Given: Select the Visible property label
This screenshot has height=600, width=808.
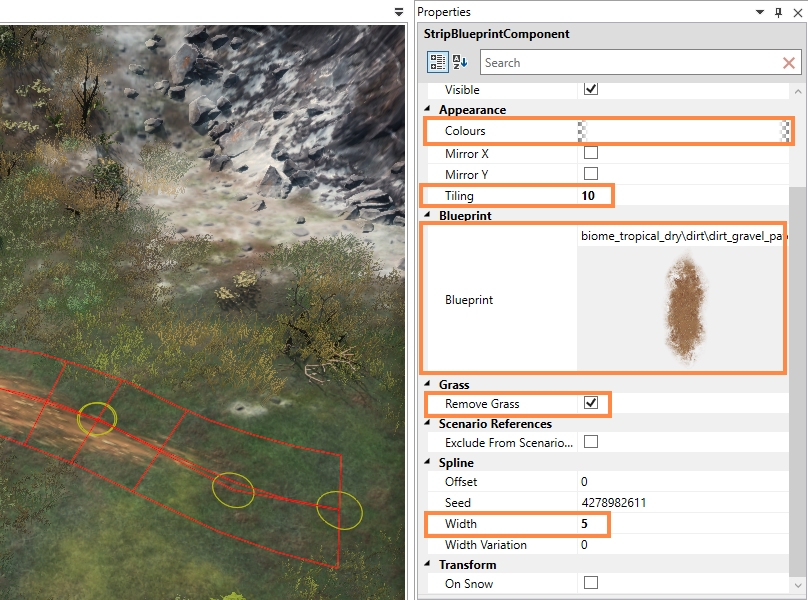Looking at the screenshot, I should [462, 90].
